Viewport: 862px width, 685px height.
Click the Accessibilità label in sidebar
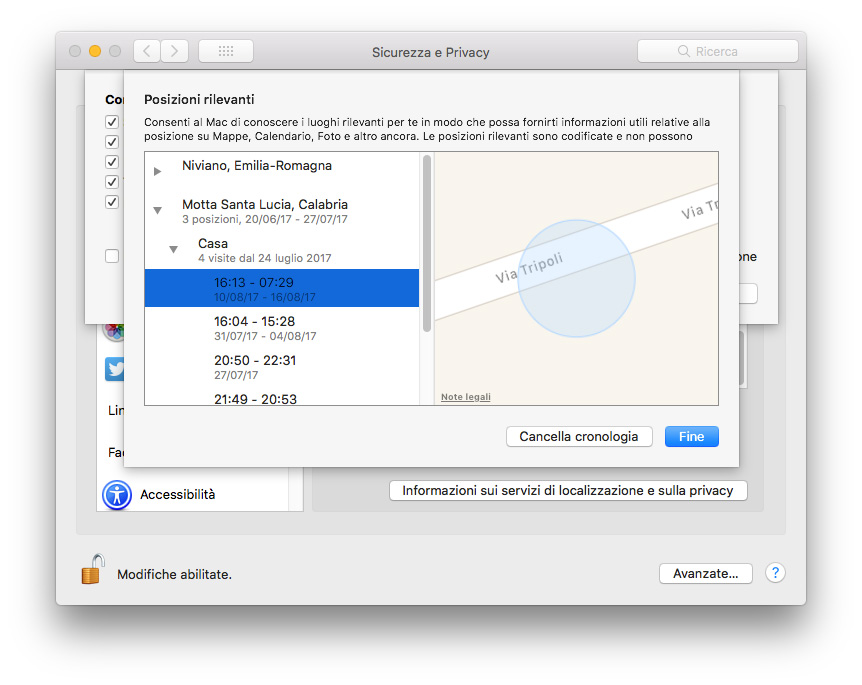pyautogui.click(x=178, y=495)
